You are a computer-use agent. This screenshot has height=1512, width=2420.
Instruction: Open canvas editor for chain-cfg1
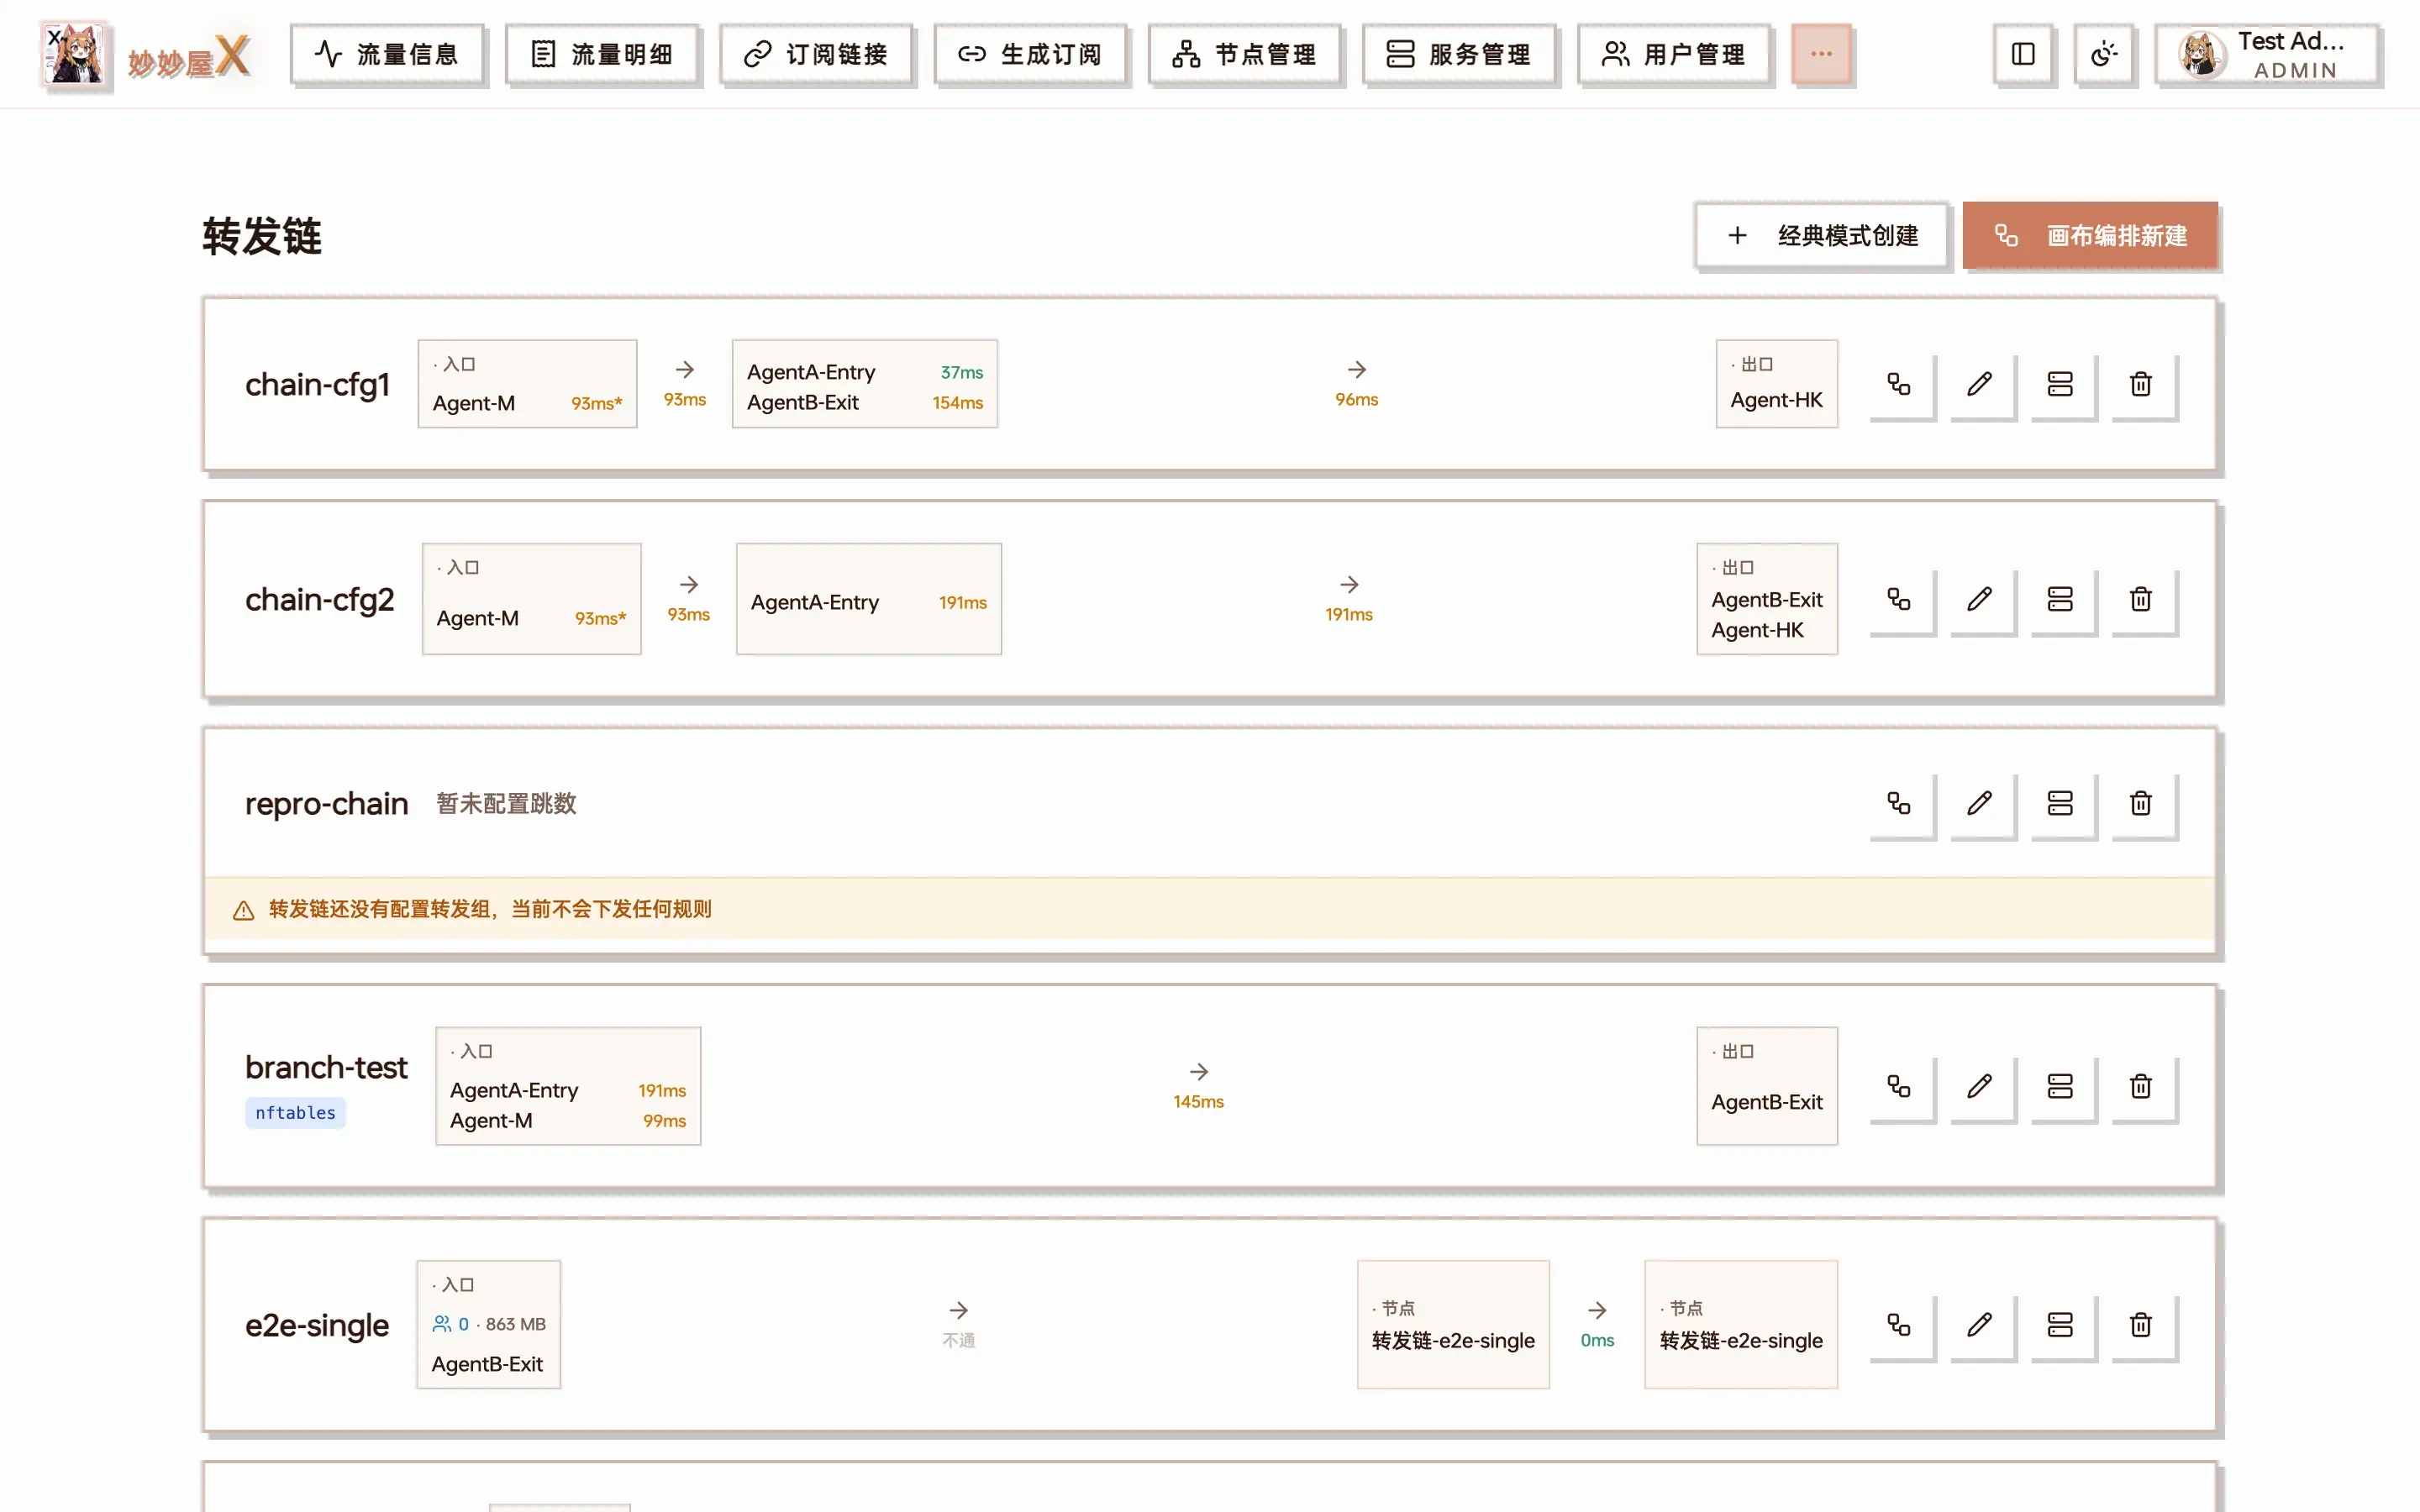[x=1899, y=385]
